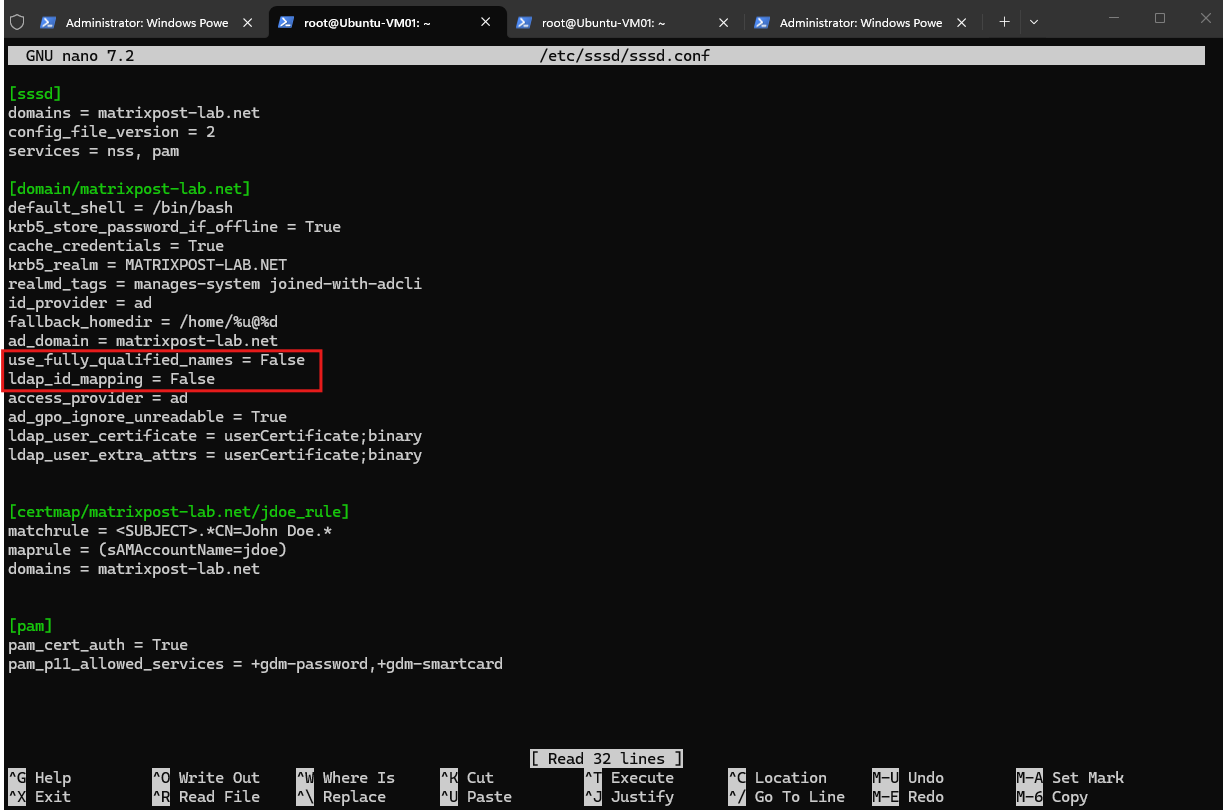
Task: Click PowerShell icon on active root@Ubuntu-VM01 tab
Action: (286, 22)
